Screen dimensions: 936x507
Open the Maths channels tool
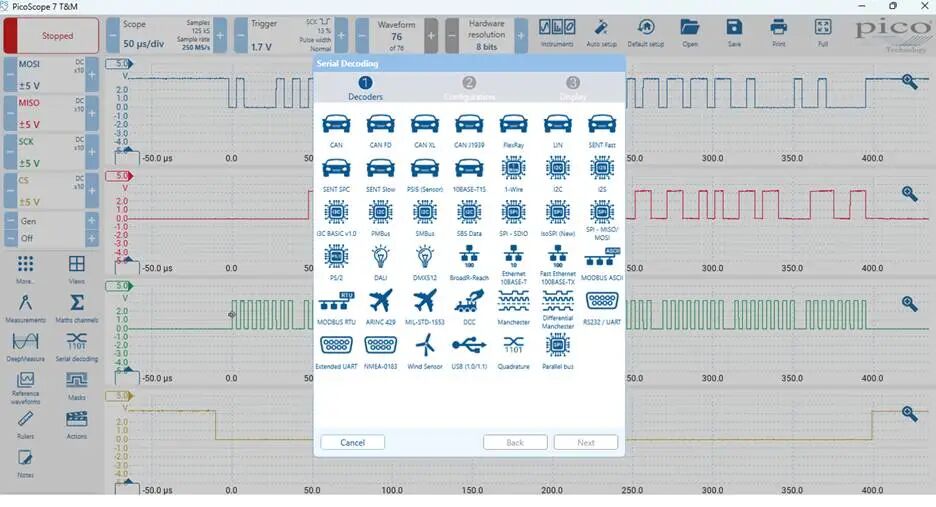click(x=76, y=308)
